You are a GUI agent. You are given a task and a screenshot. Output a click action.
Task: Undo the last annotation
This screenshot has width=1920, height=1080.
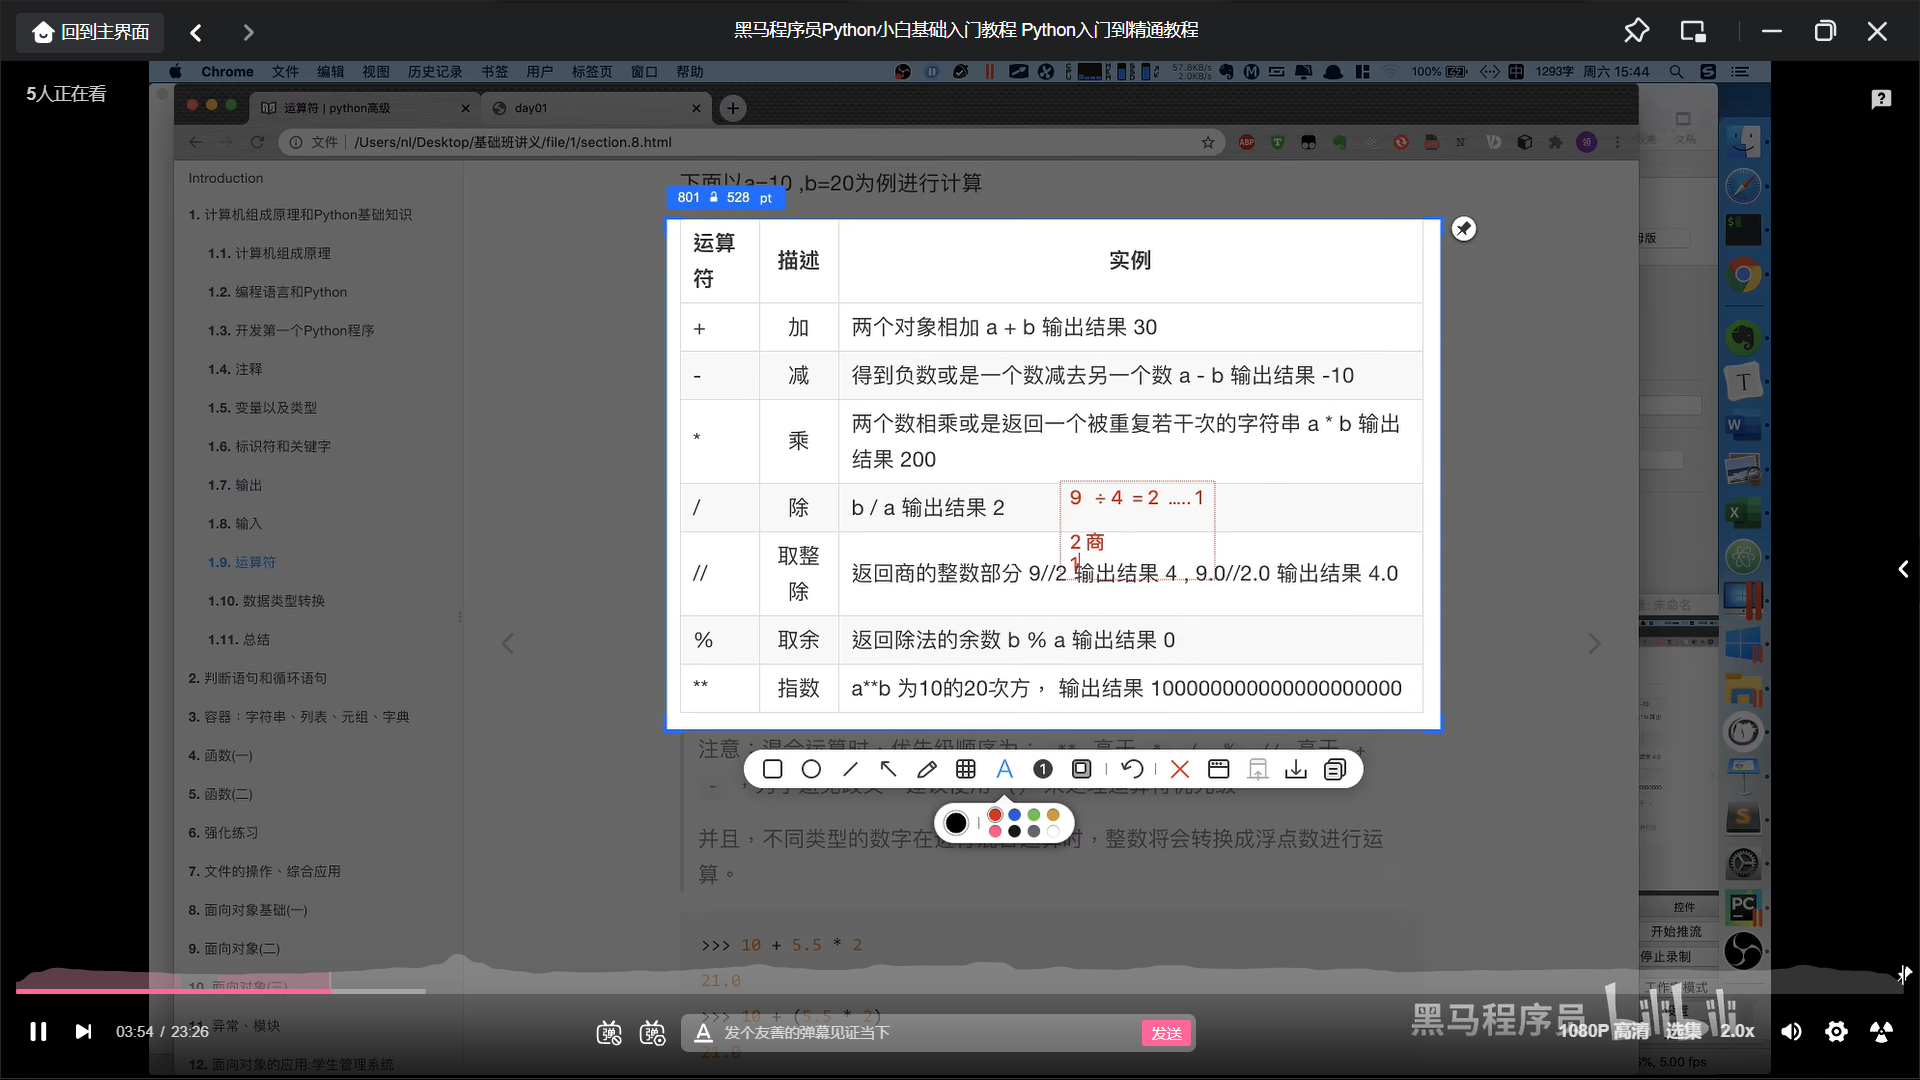point(1132,769)
